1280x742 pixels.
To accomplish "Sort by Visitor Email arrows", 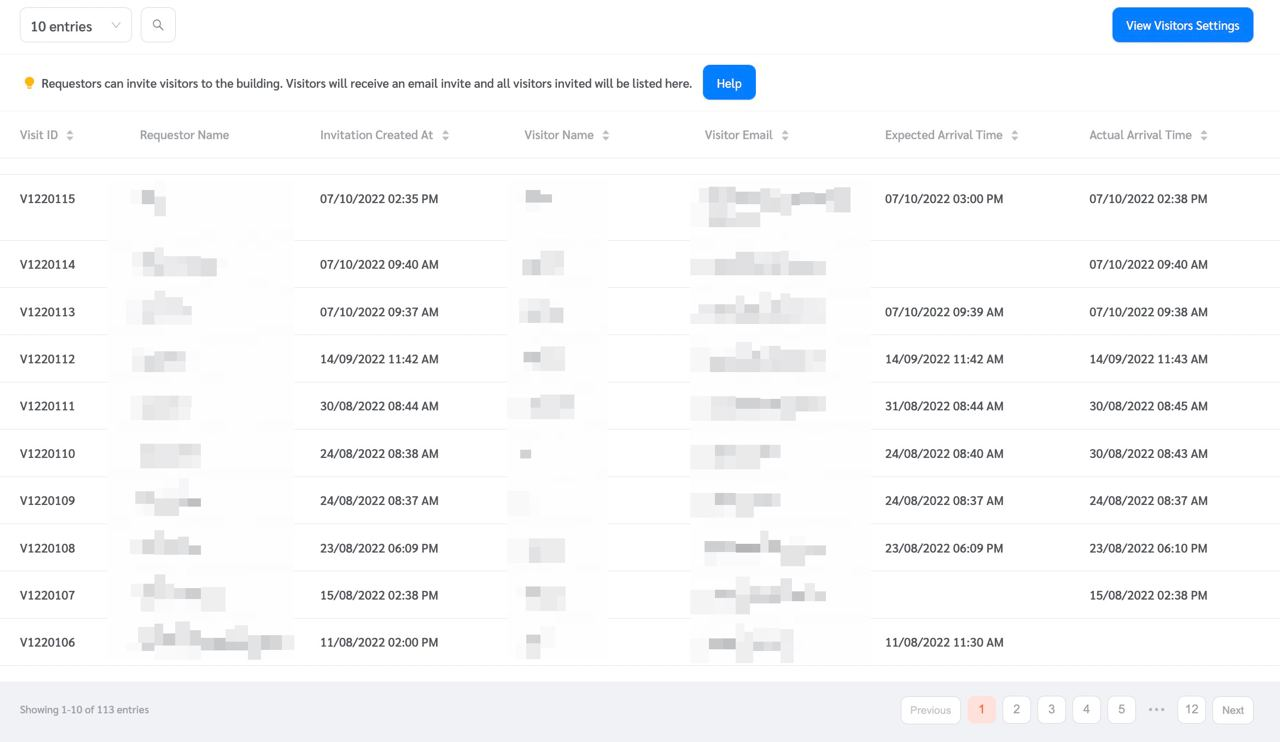I will tap(785, 135).
